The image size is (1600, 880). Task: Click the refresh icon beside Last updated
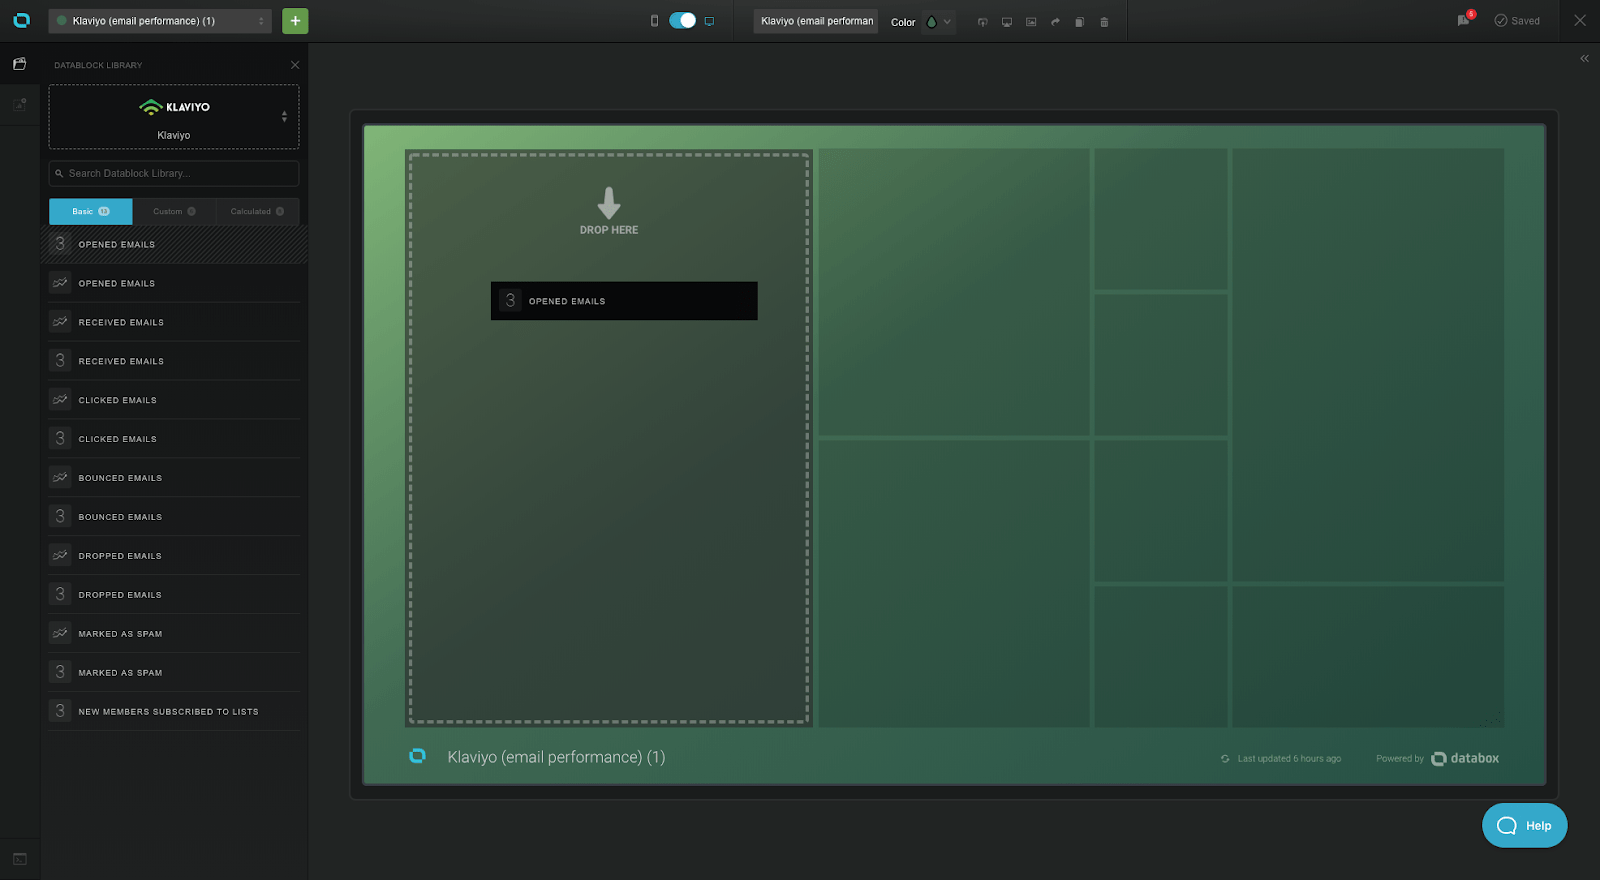1225,759
